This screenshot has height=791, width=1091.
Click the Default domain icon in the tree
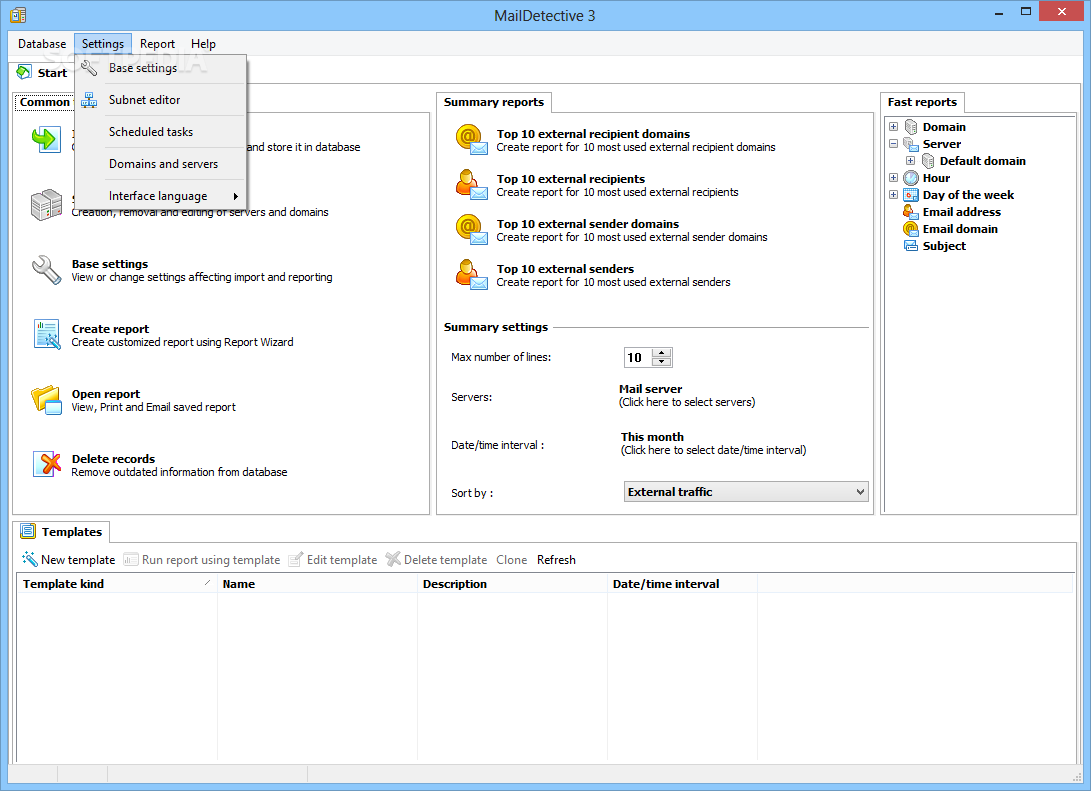(927, 161)
